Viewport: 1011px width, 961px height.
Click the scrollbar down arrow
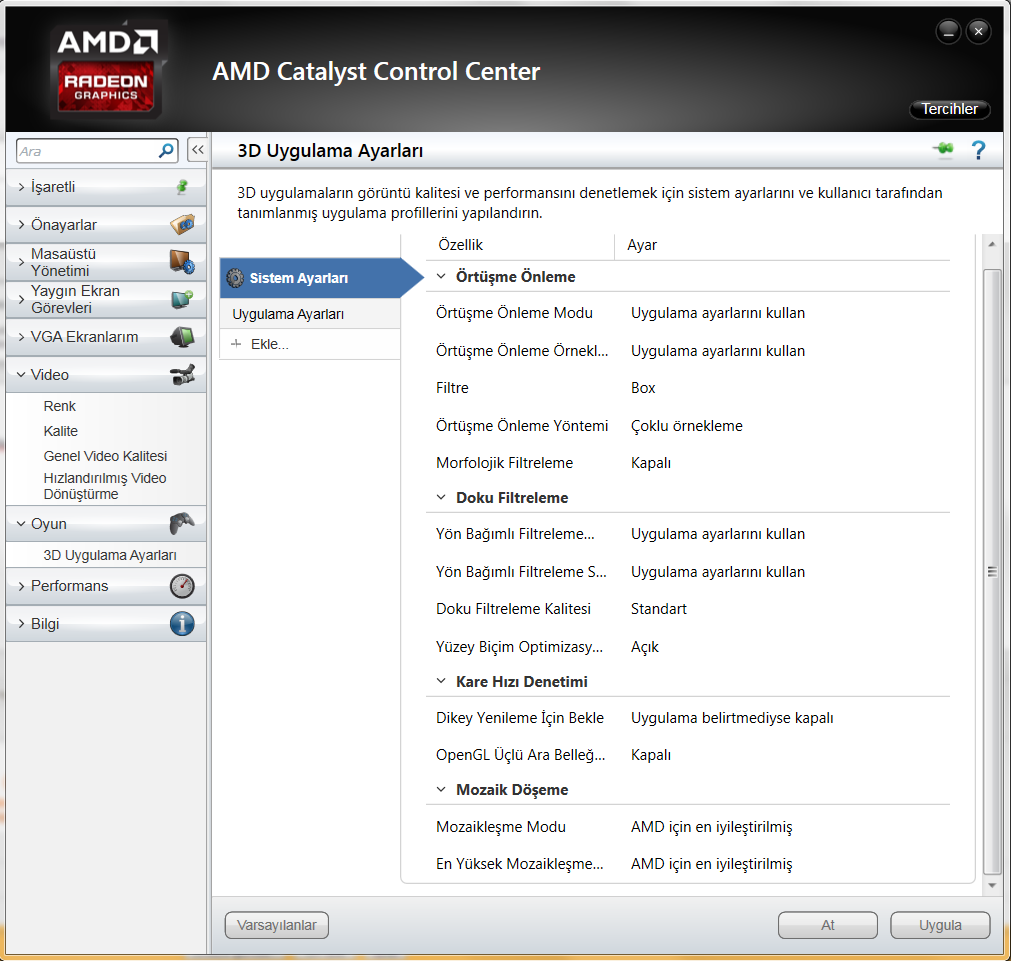[992, 886]
